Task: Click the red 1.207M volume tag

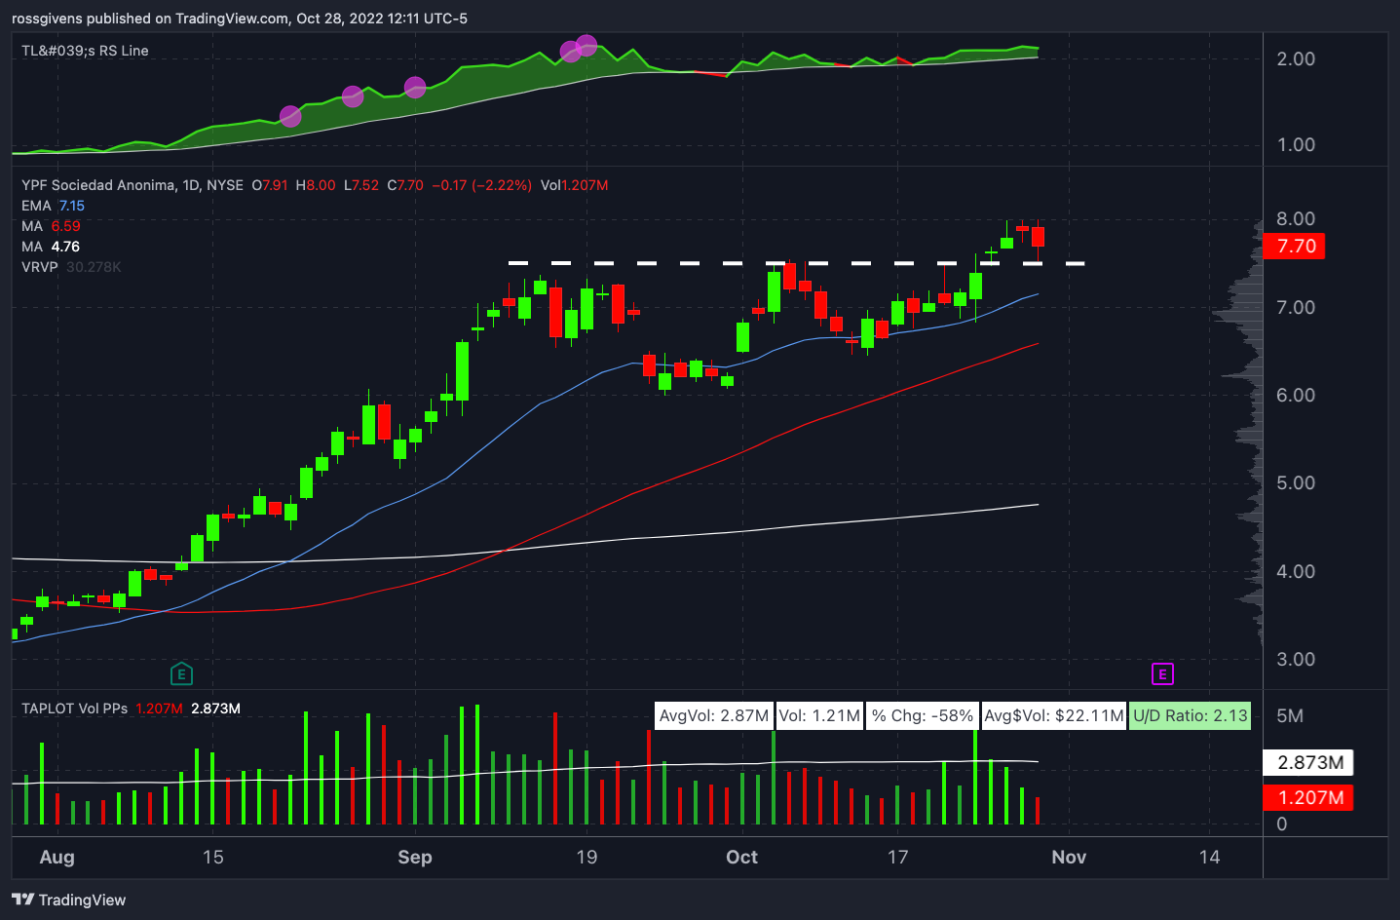Action: click(x=1308, y=798)
